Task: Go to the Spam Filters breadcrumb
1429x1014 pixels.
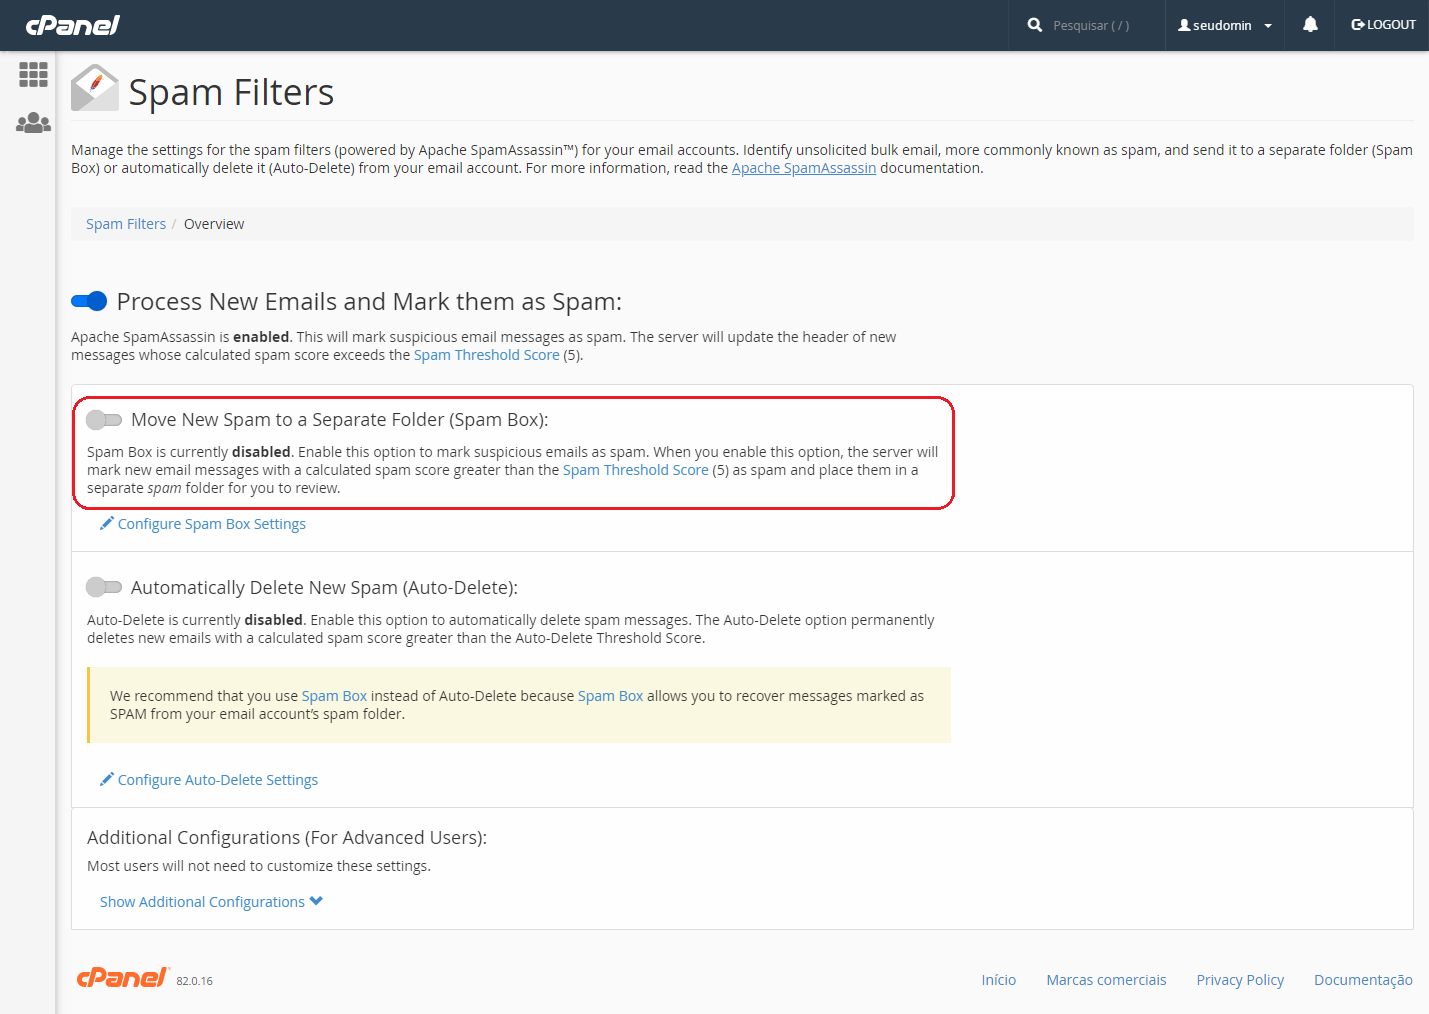Action: [x=126, y=224]
